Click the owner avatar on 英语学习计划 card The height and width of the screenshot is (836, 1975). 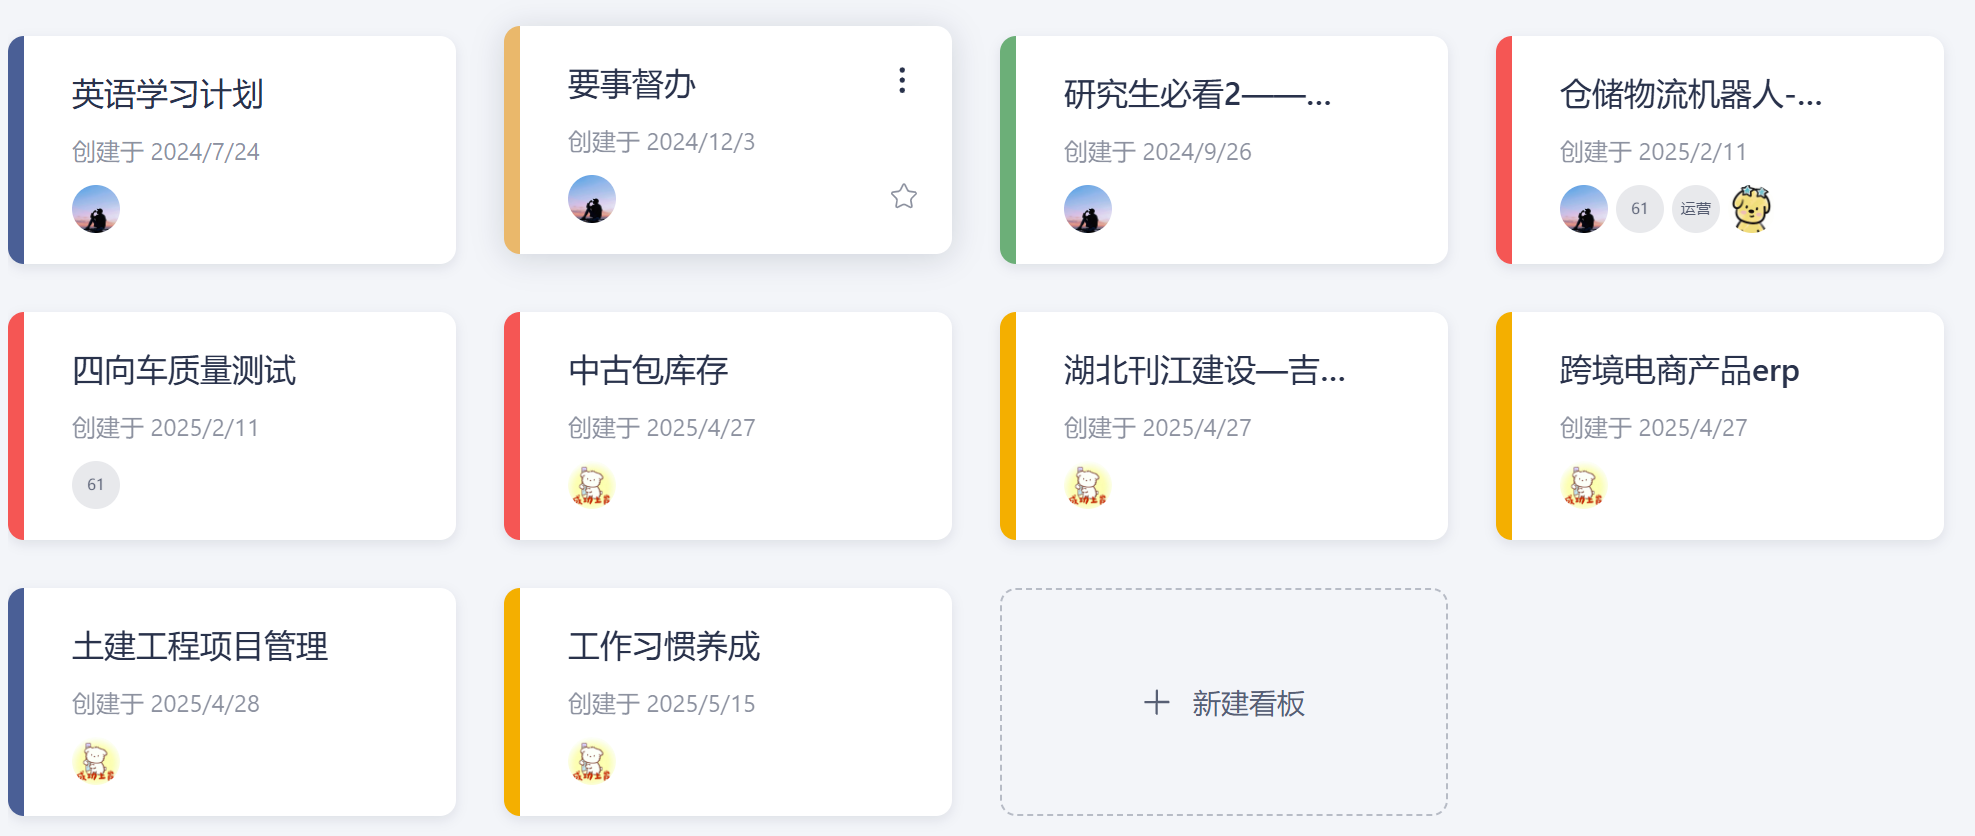point(95,210)
